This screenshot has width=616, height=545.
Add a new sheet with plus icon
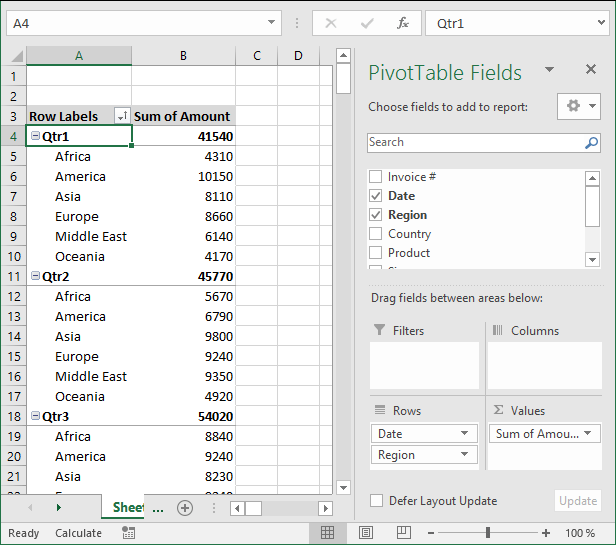pos(185,508)
